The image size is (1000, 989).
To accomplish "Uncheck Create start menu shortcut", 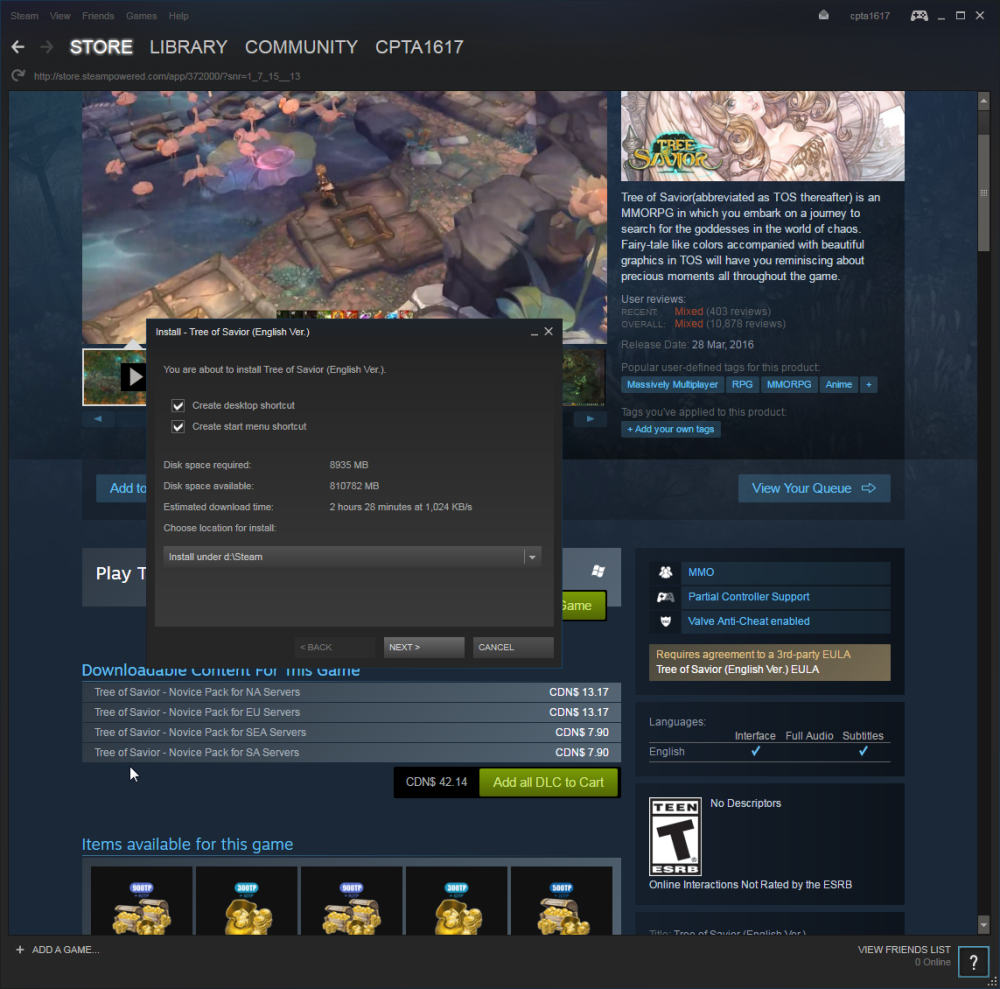I will pyautogui.click(x=178, y=427).
